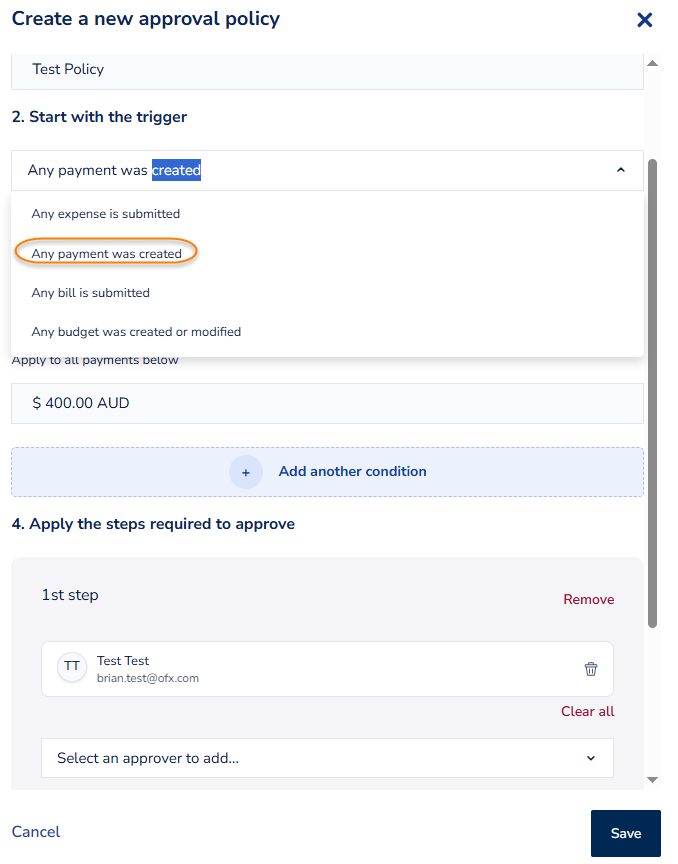Viewport: 678px width, 864px height.
Task: Click Clear all approvers link
Action: (587, 711)
